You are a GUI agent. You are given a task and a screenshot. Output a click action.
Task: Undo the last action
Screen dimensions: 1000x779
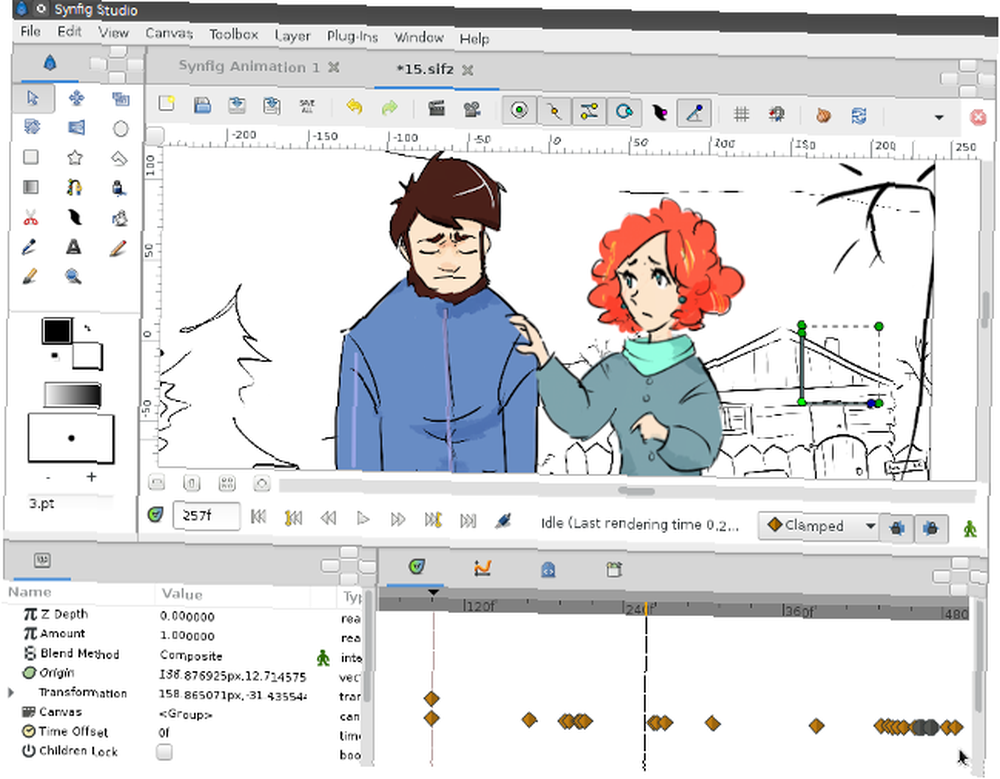click(354, 107)
